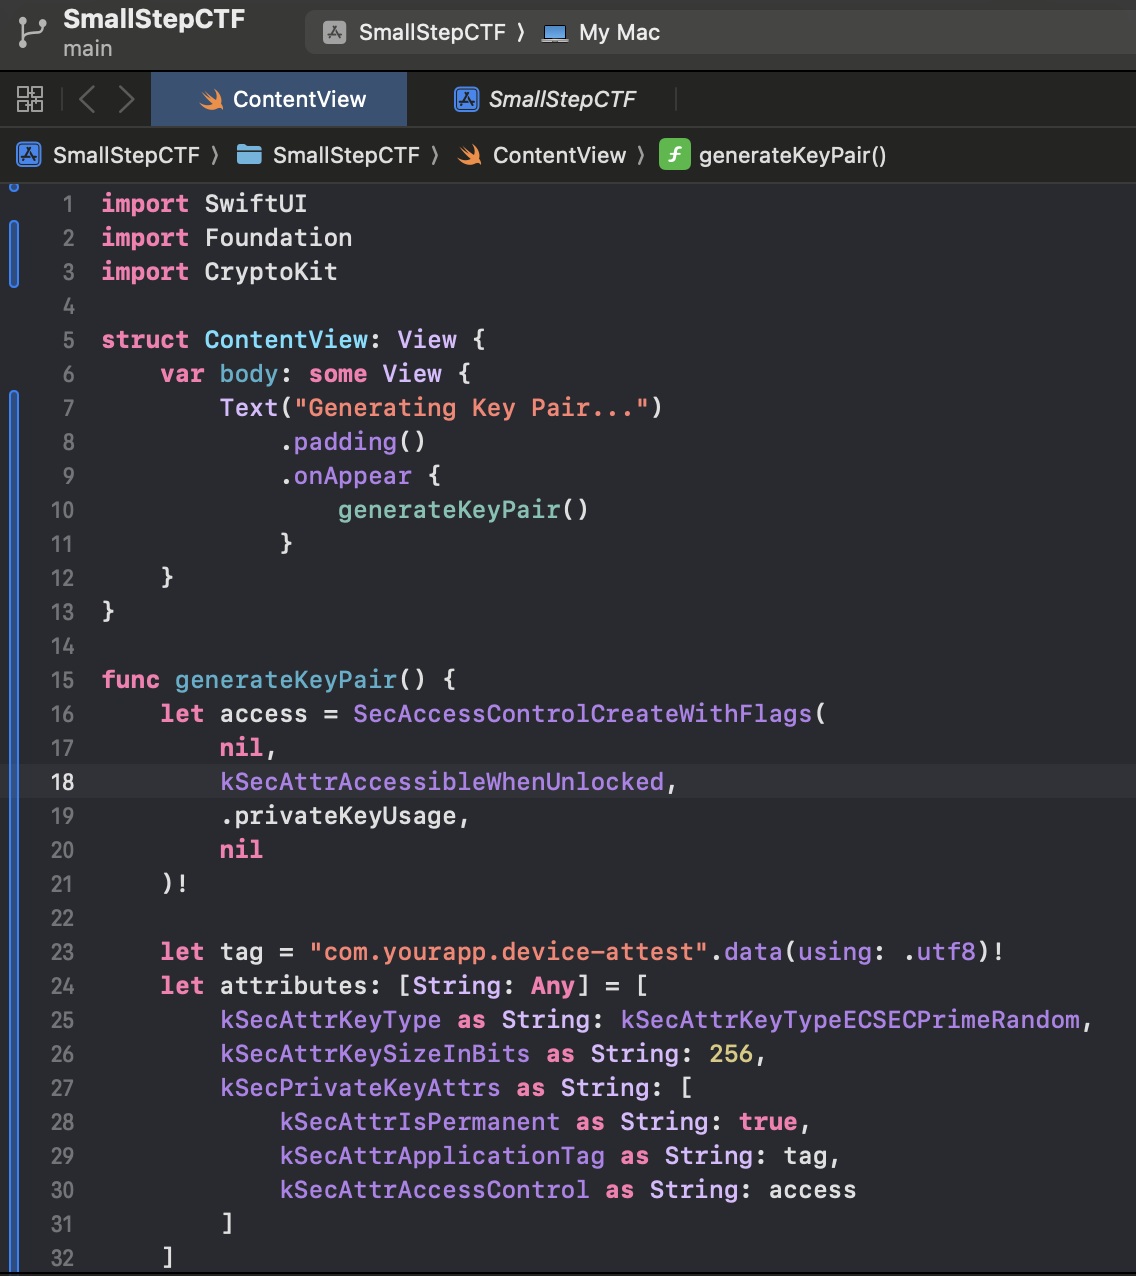The height and width of the screenshot is (1276, 1136).
Task: Open the breadcrumb chevron after ContentView
Action: point(641,155)
